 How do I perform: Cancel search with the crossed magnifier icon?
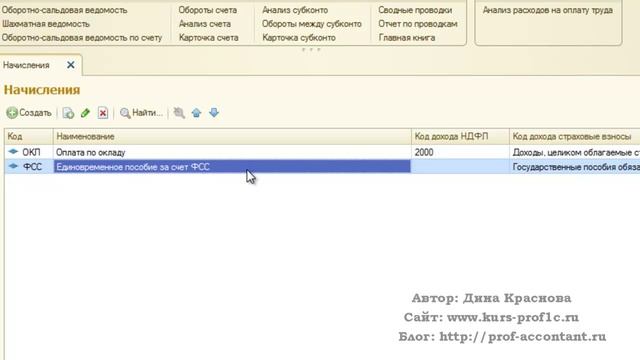(x=179, y=113)
